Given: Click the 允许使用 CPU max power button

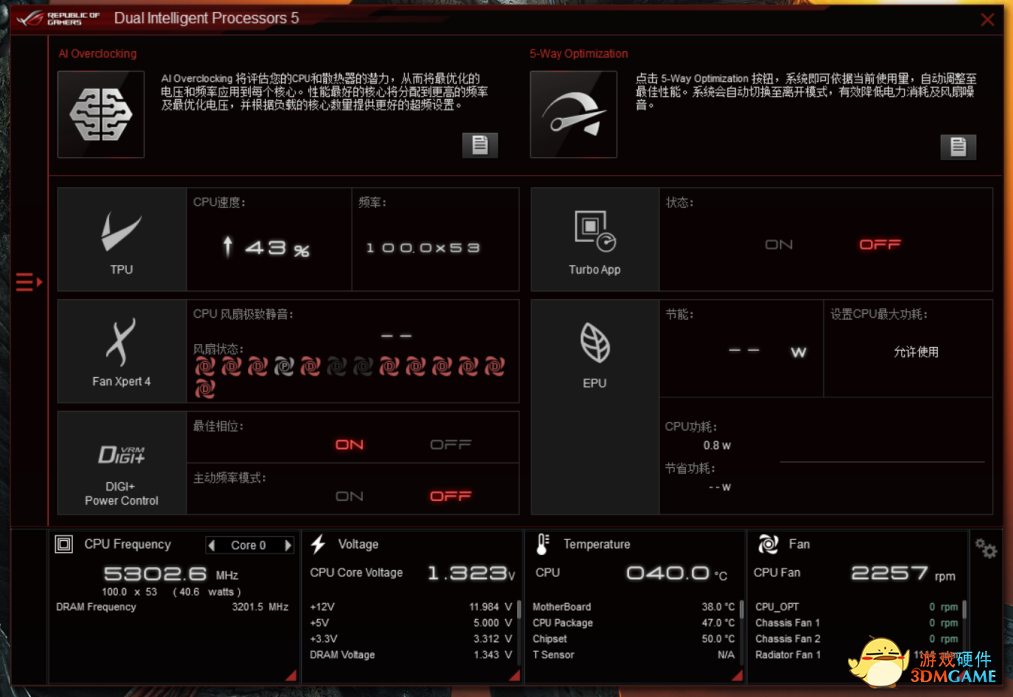Looking at the screenshot, I should [915, 352].
